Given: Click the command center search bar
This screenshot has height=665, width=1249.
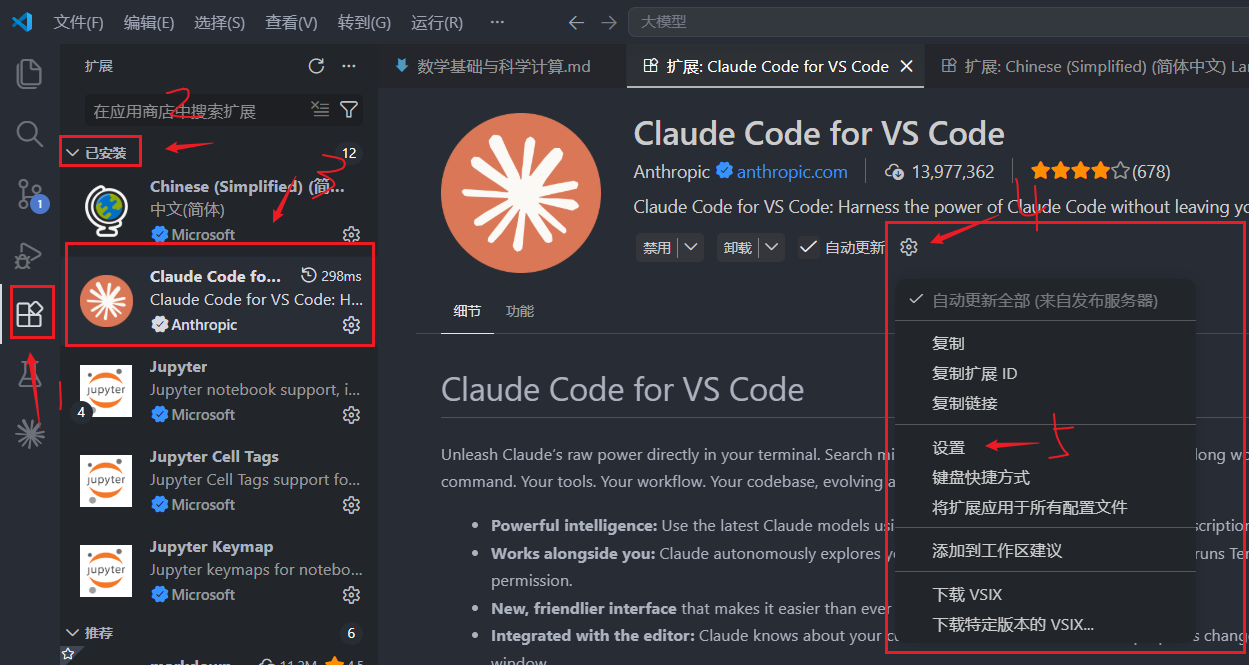Looking at the screenshot, I should click(938, 22).
